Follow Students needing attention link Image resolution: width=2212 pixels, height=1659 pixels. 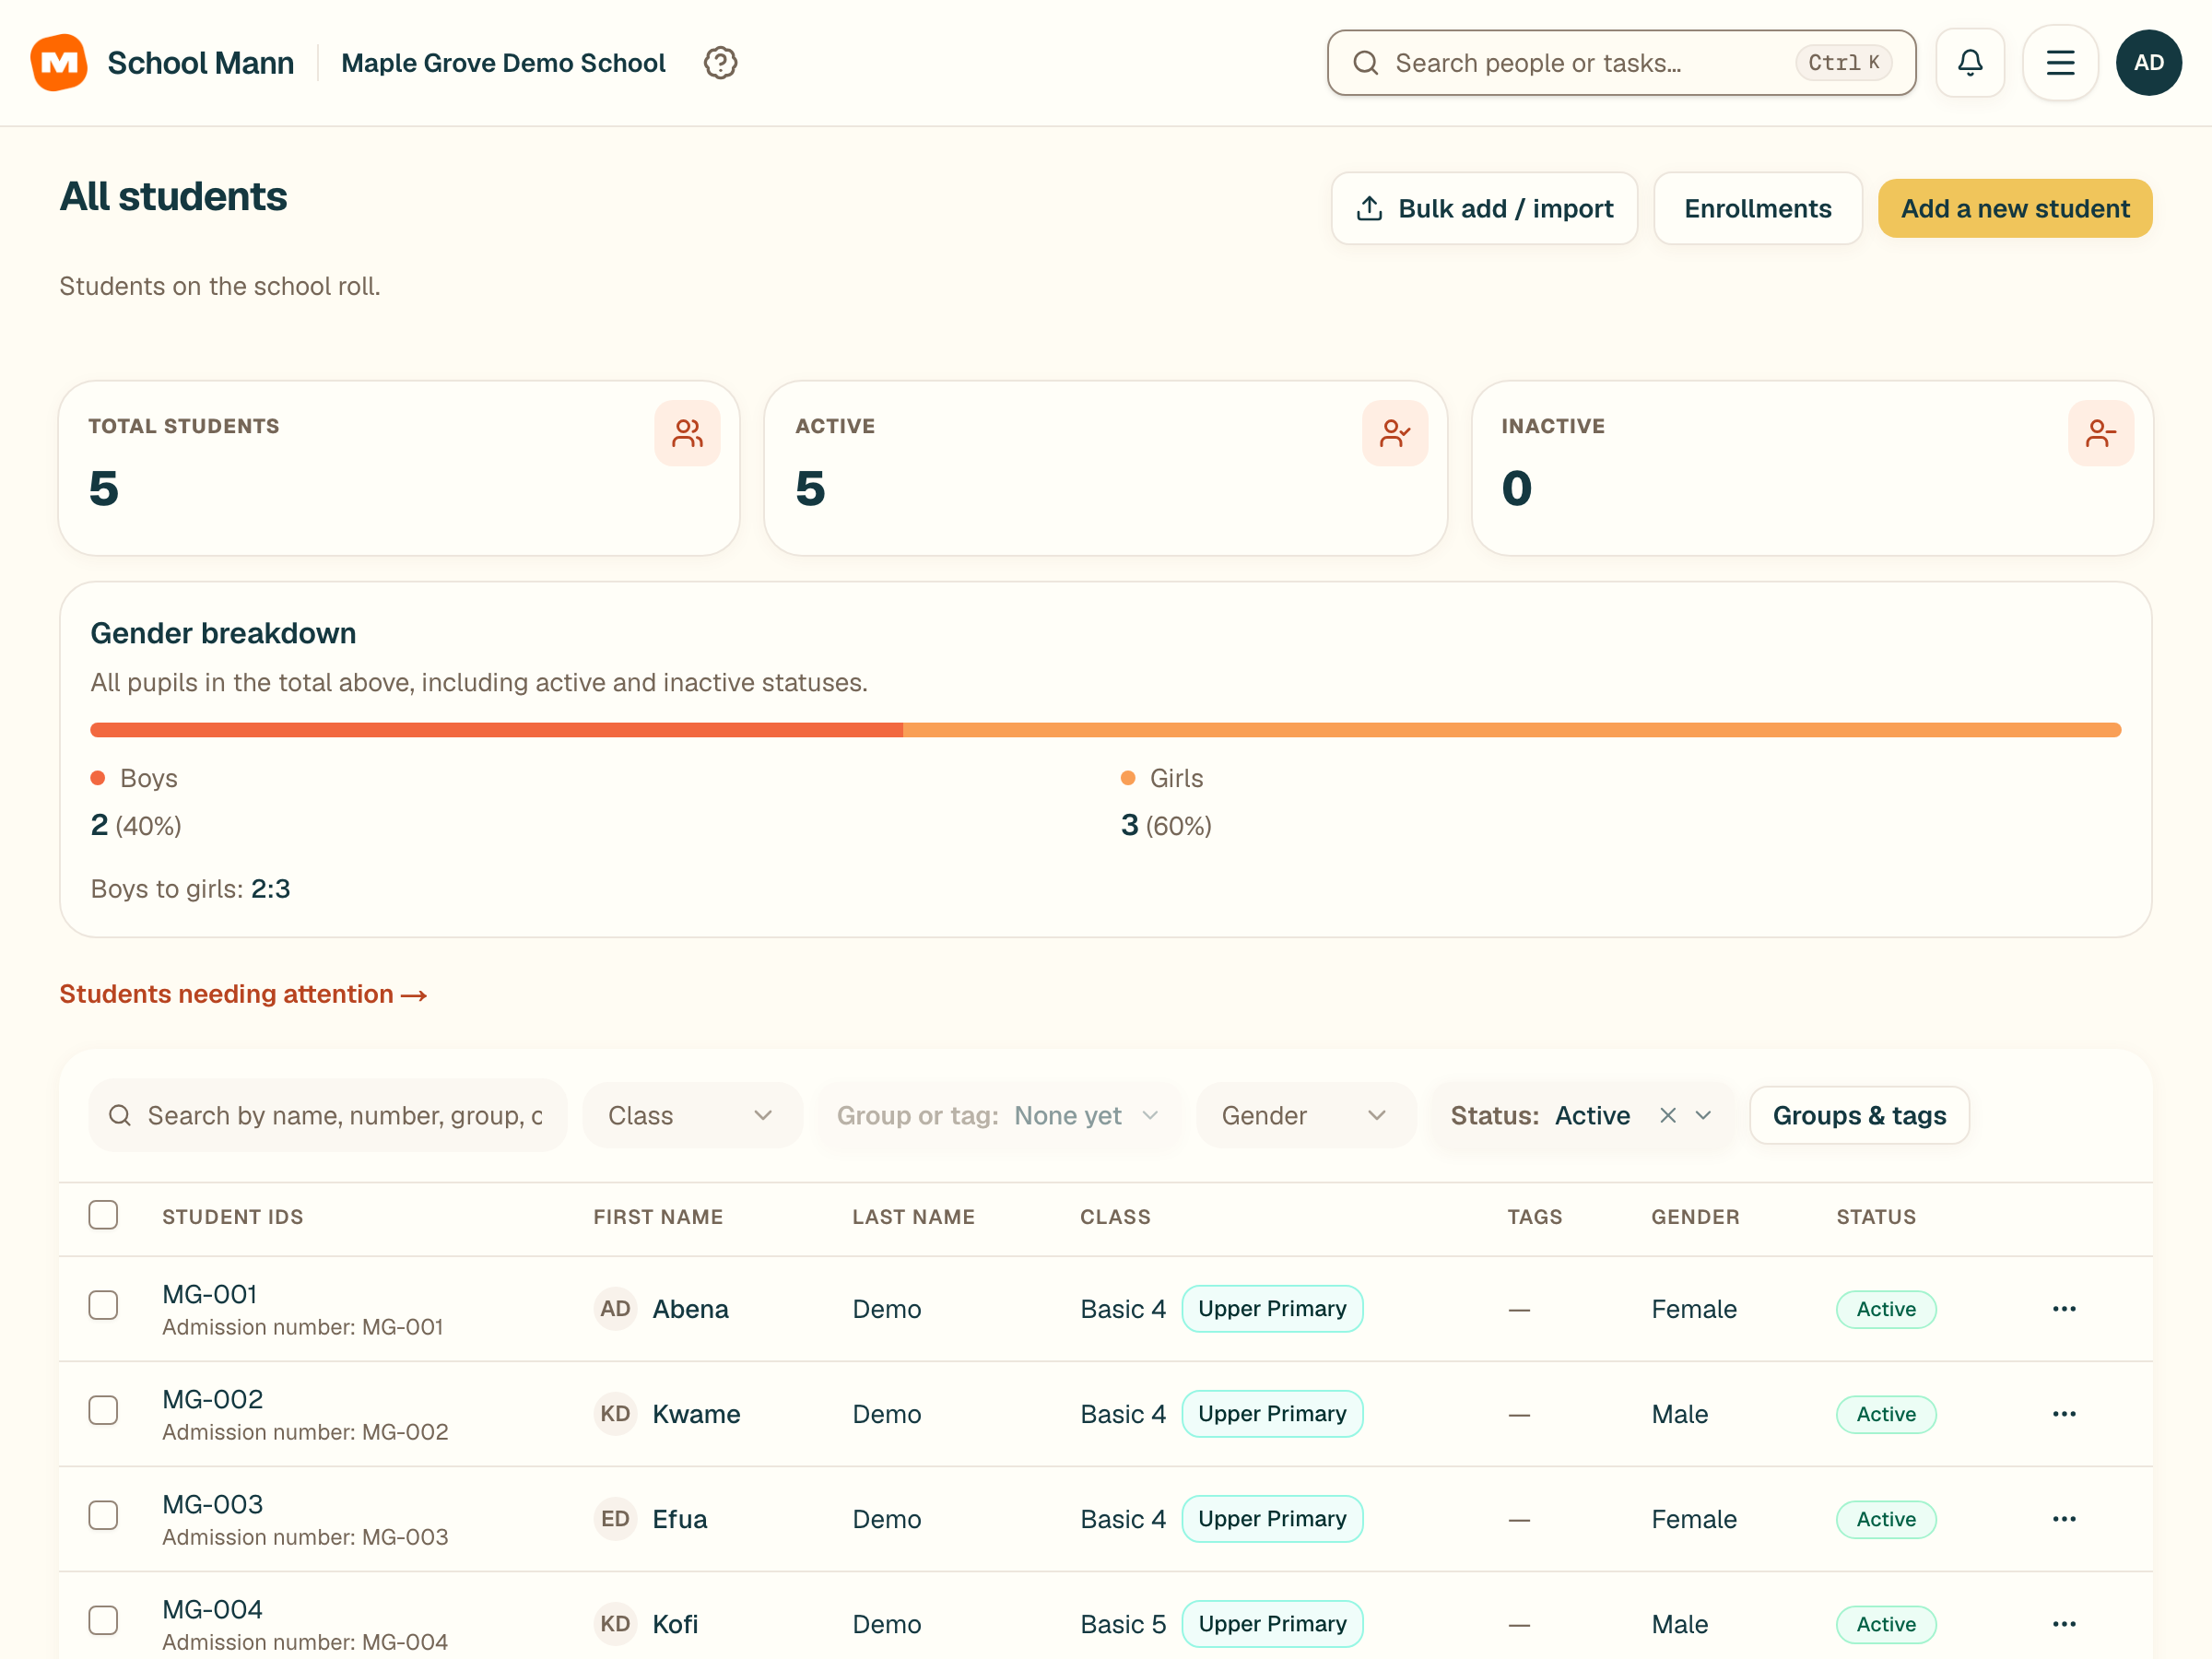tap(243, 994)
